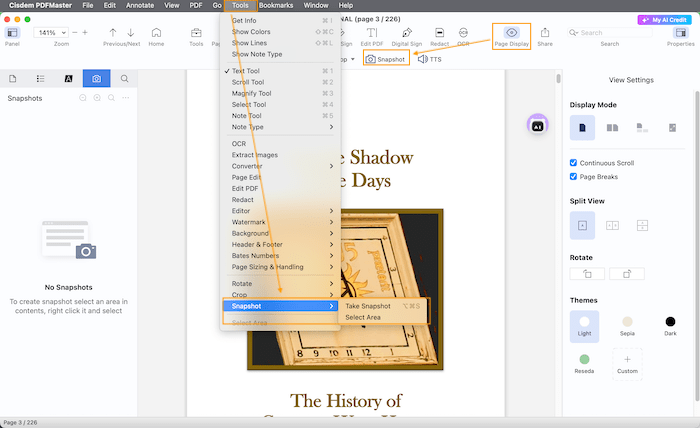The height and width of the screenshot is (428, 700).
Task: Open the Annotate menu
Action: click(x=140, y=5)
